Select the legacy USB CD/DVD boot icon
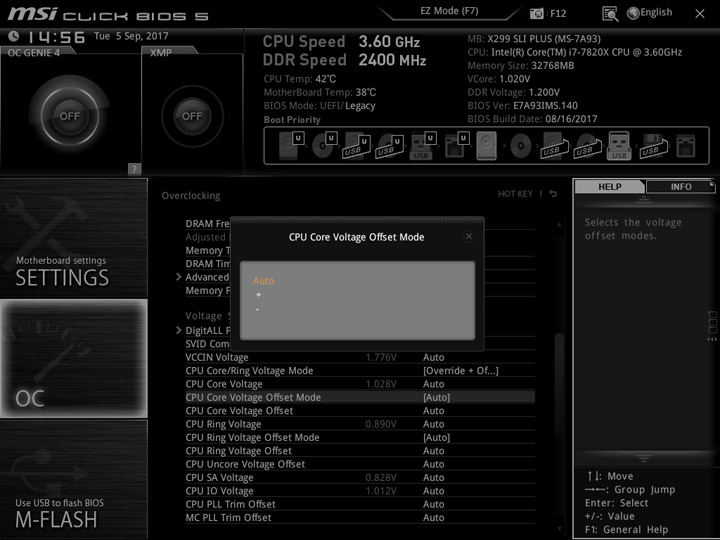Image resolution: width=720 pixels, height=540 pixels. click(x=588, y=146)
